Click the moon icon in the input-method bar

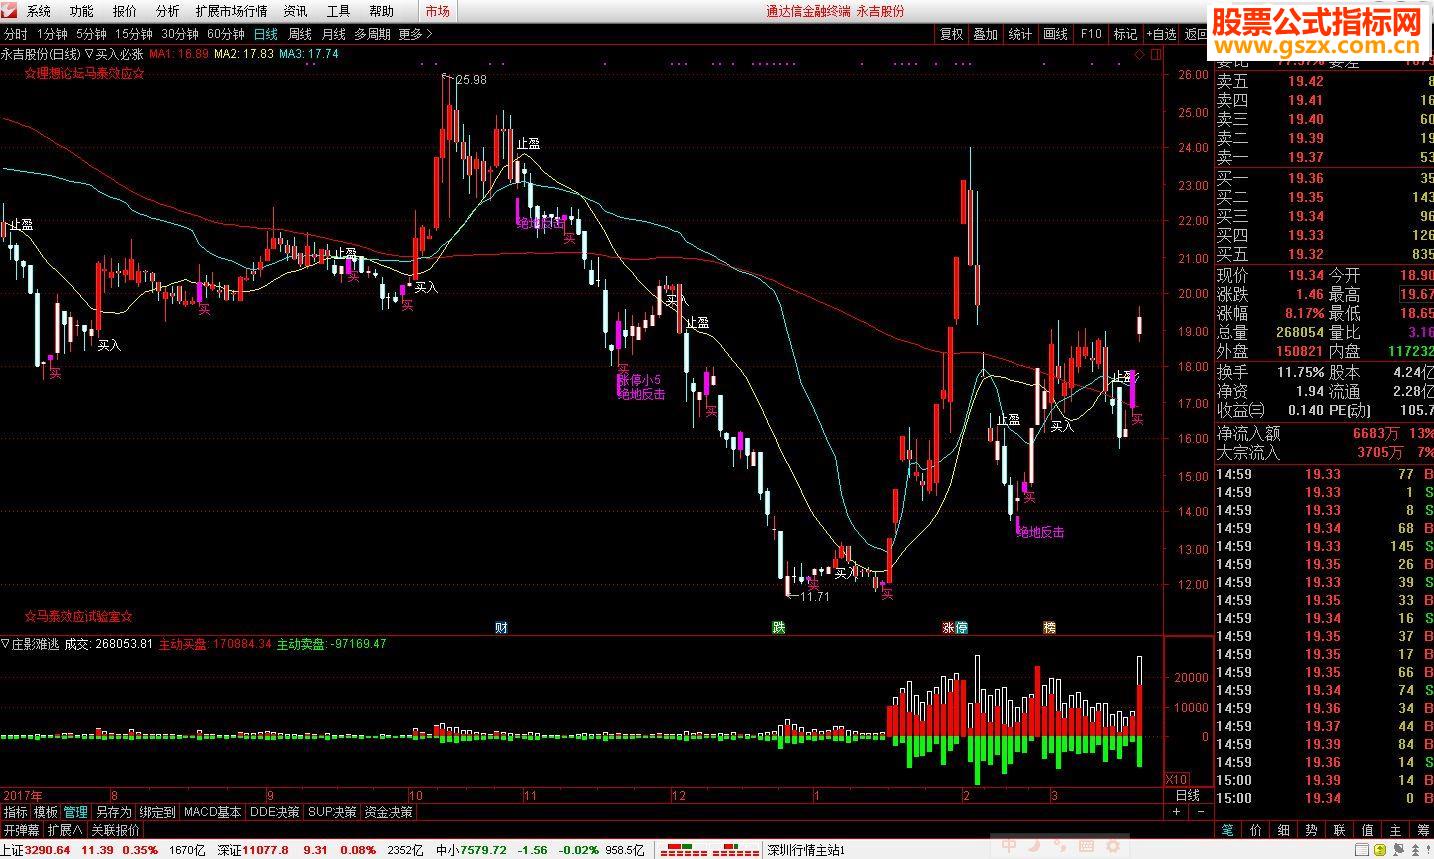pyautogui.click(x=1033, y=847)
